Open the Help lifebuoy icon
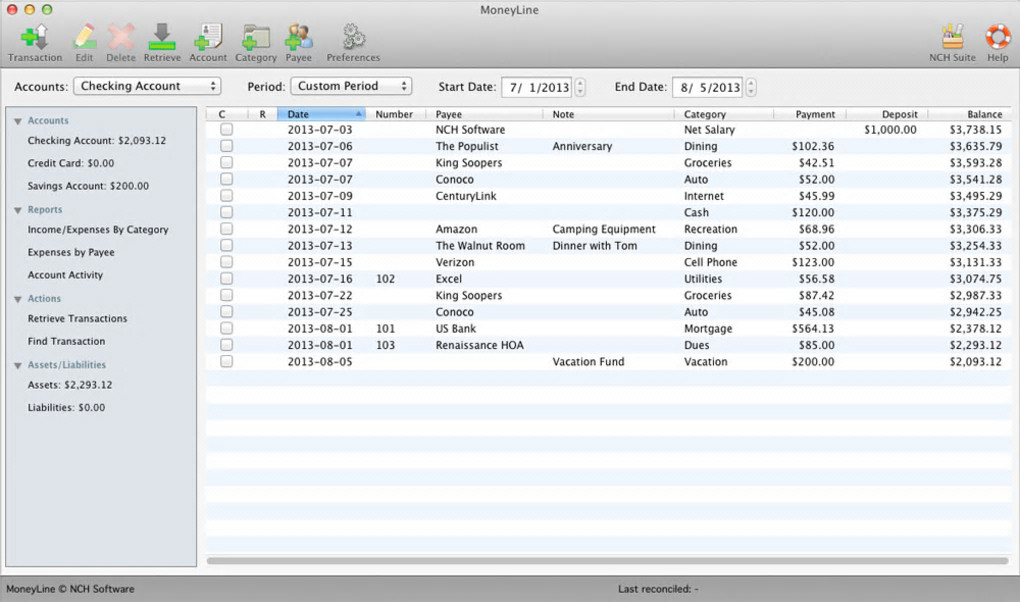Screen dimensions: 1020x602 [x=997, y=38]
